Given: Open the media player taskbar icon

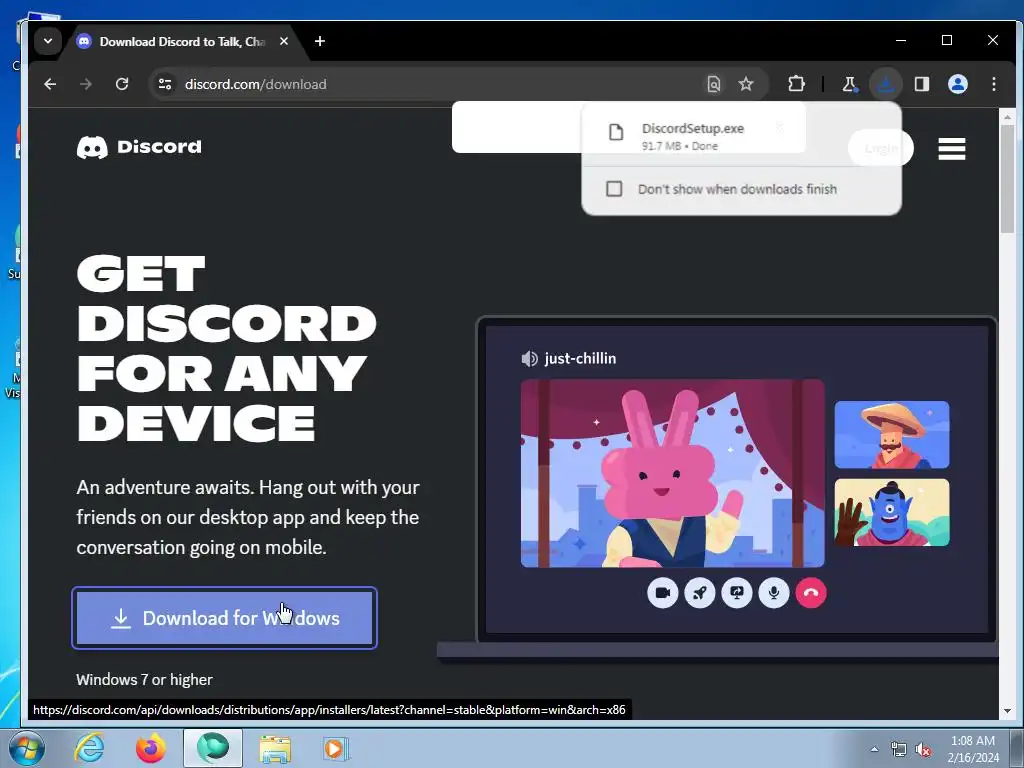Looking at the screenshot, I should coord(336,748).
